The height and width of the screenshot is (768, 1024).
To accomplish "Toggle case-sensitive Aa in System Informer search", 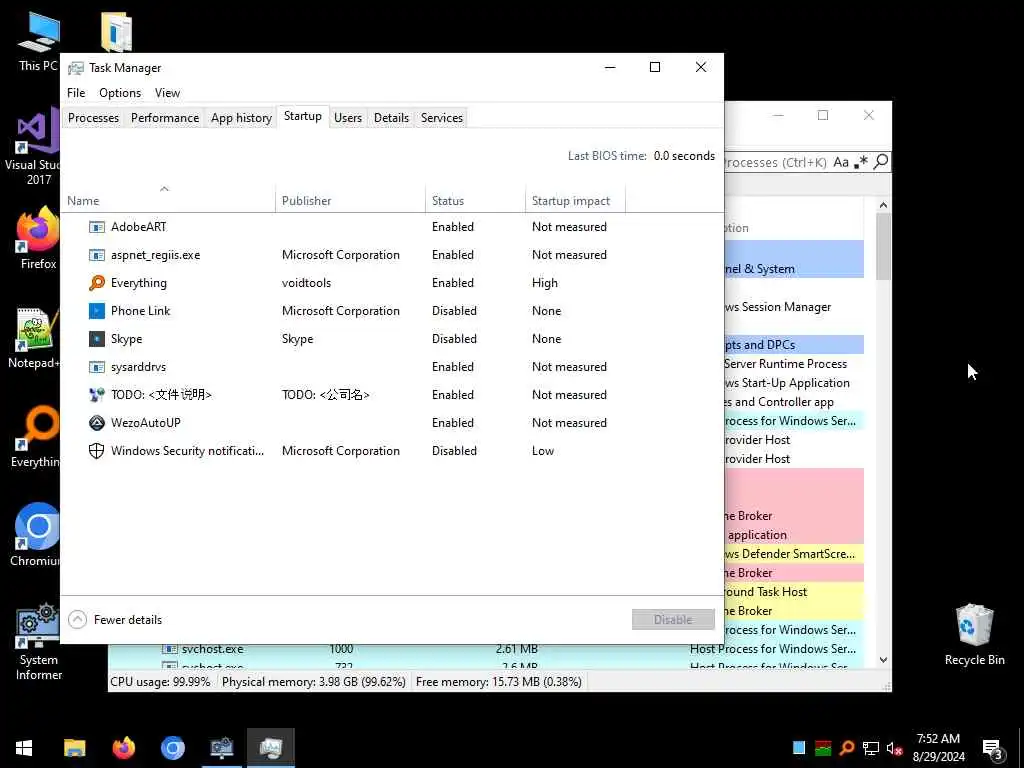I will tap(840, 162).
